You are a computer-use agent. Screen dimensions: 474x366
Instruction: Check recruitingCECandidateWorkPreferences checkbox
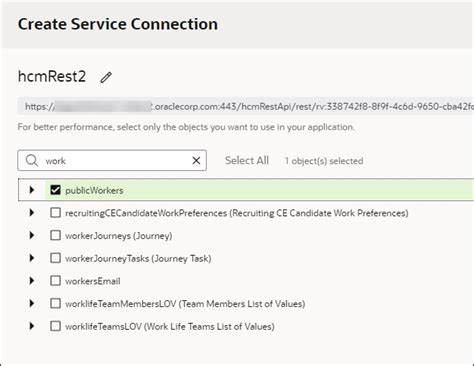[55, 213]
